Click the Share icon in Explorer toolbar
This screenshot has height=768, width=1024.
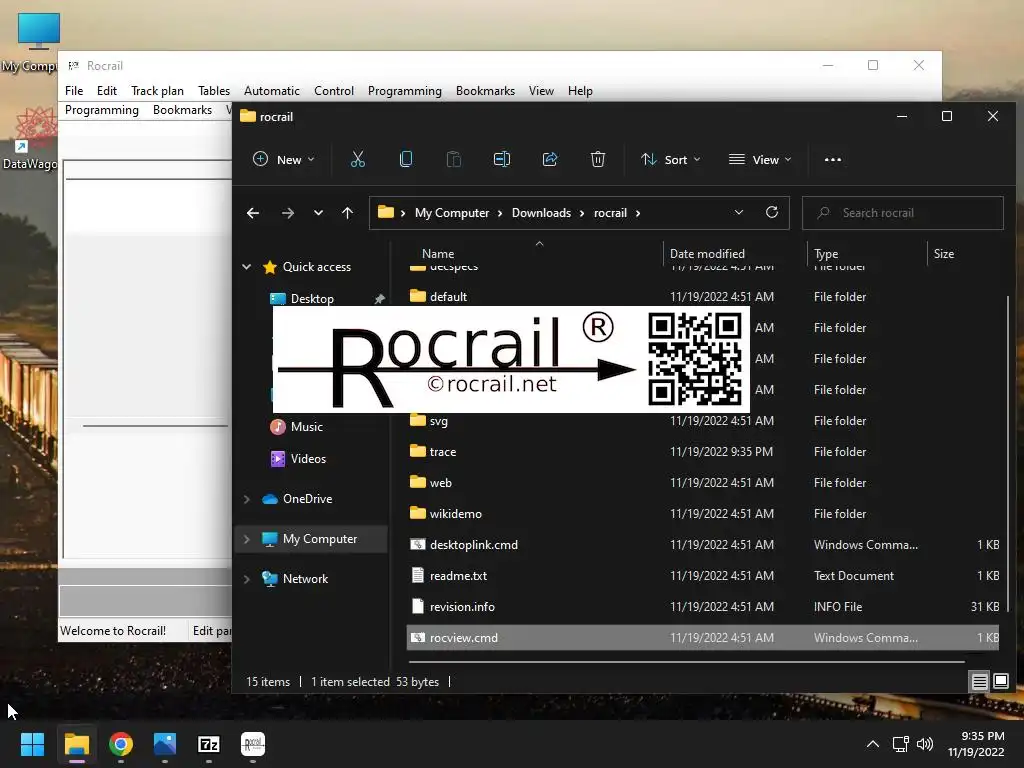tap(550, 159)
